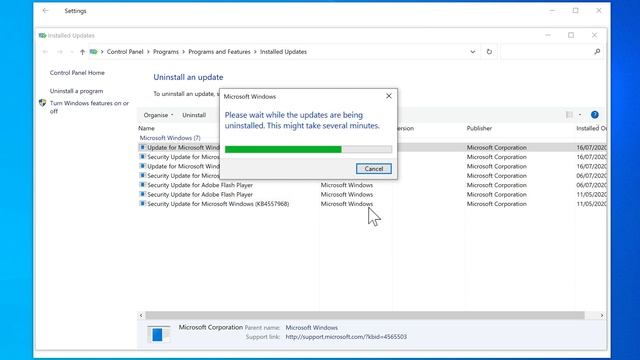Select Programs in the breadcrumb path
The width and height of the screenshot is (640, 360).
pyautogui.click(x=166, y=52)
